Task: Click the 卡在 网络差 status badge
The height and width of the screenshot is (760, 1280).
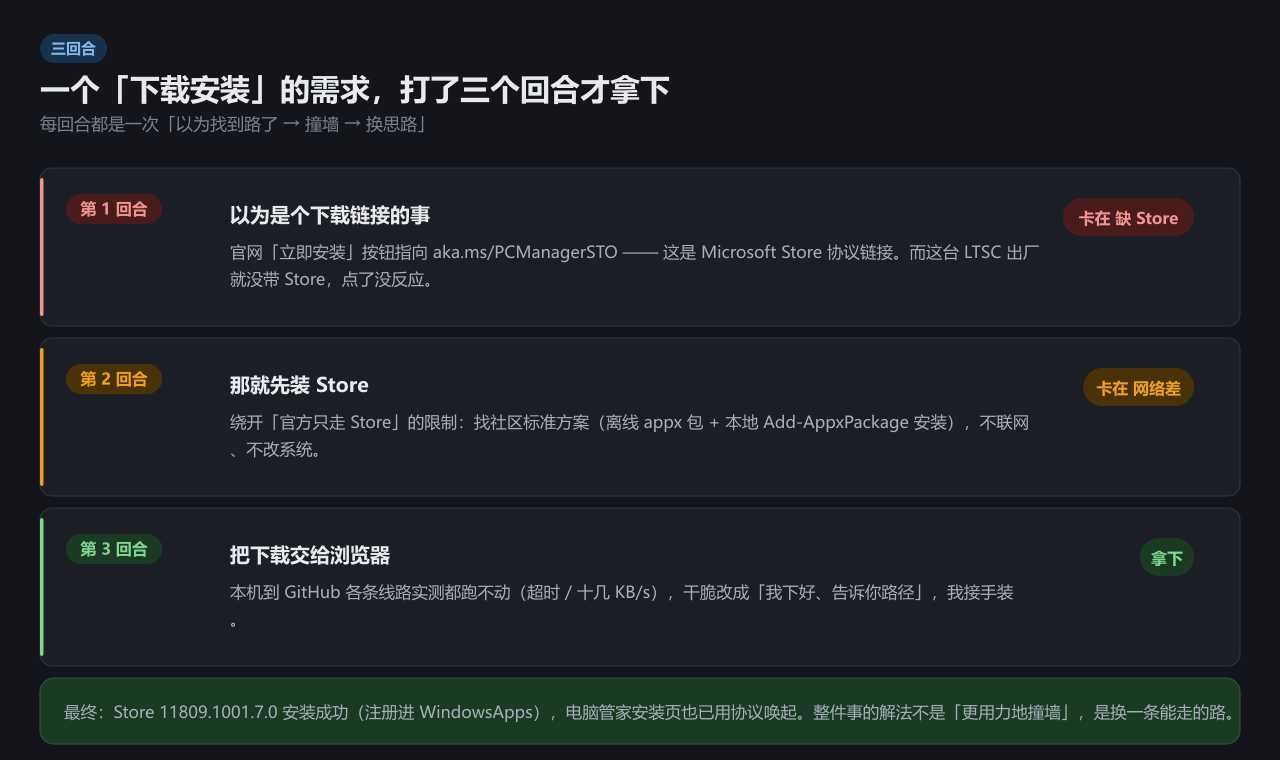Action: (x=1138, y=388)
